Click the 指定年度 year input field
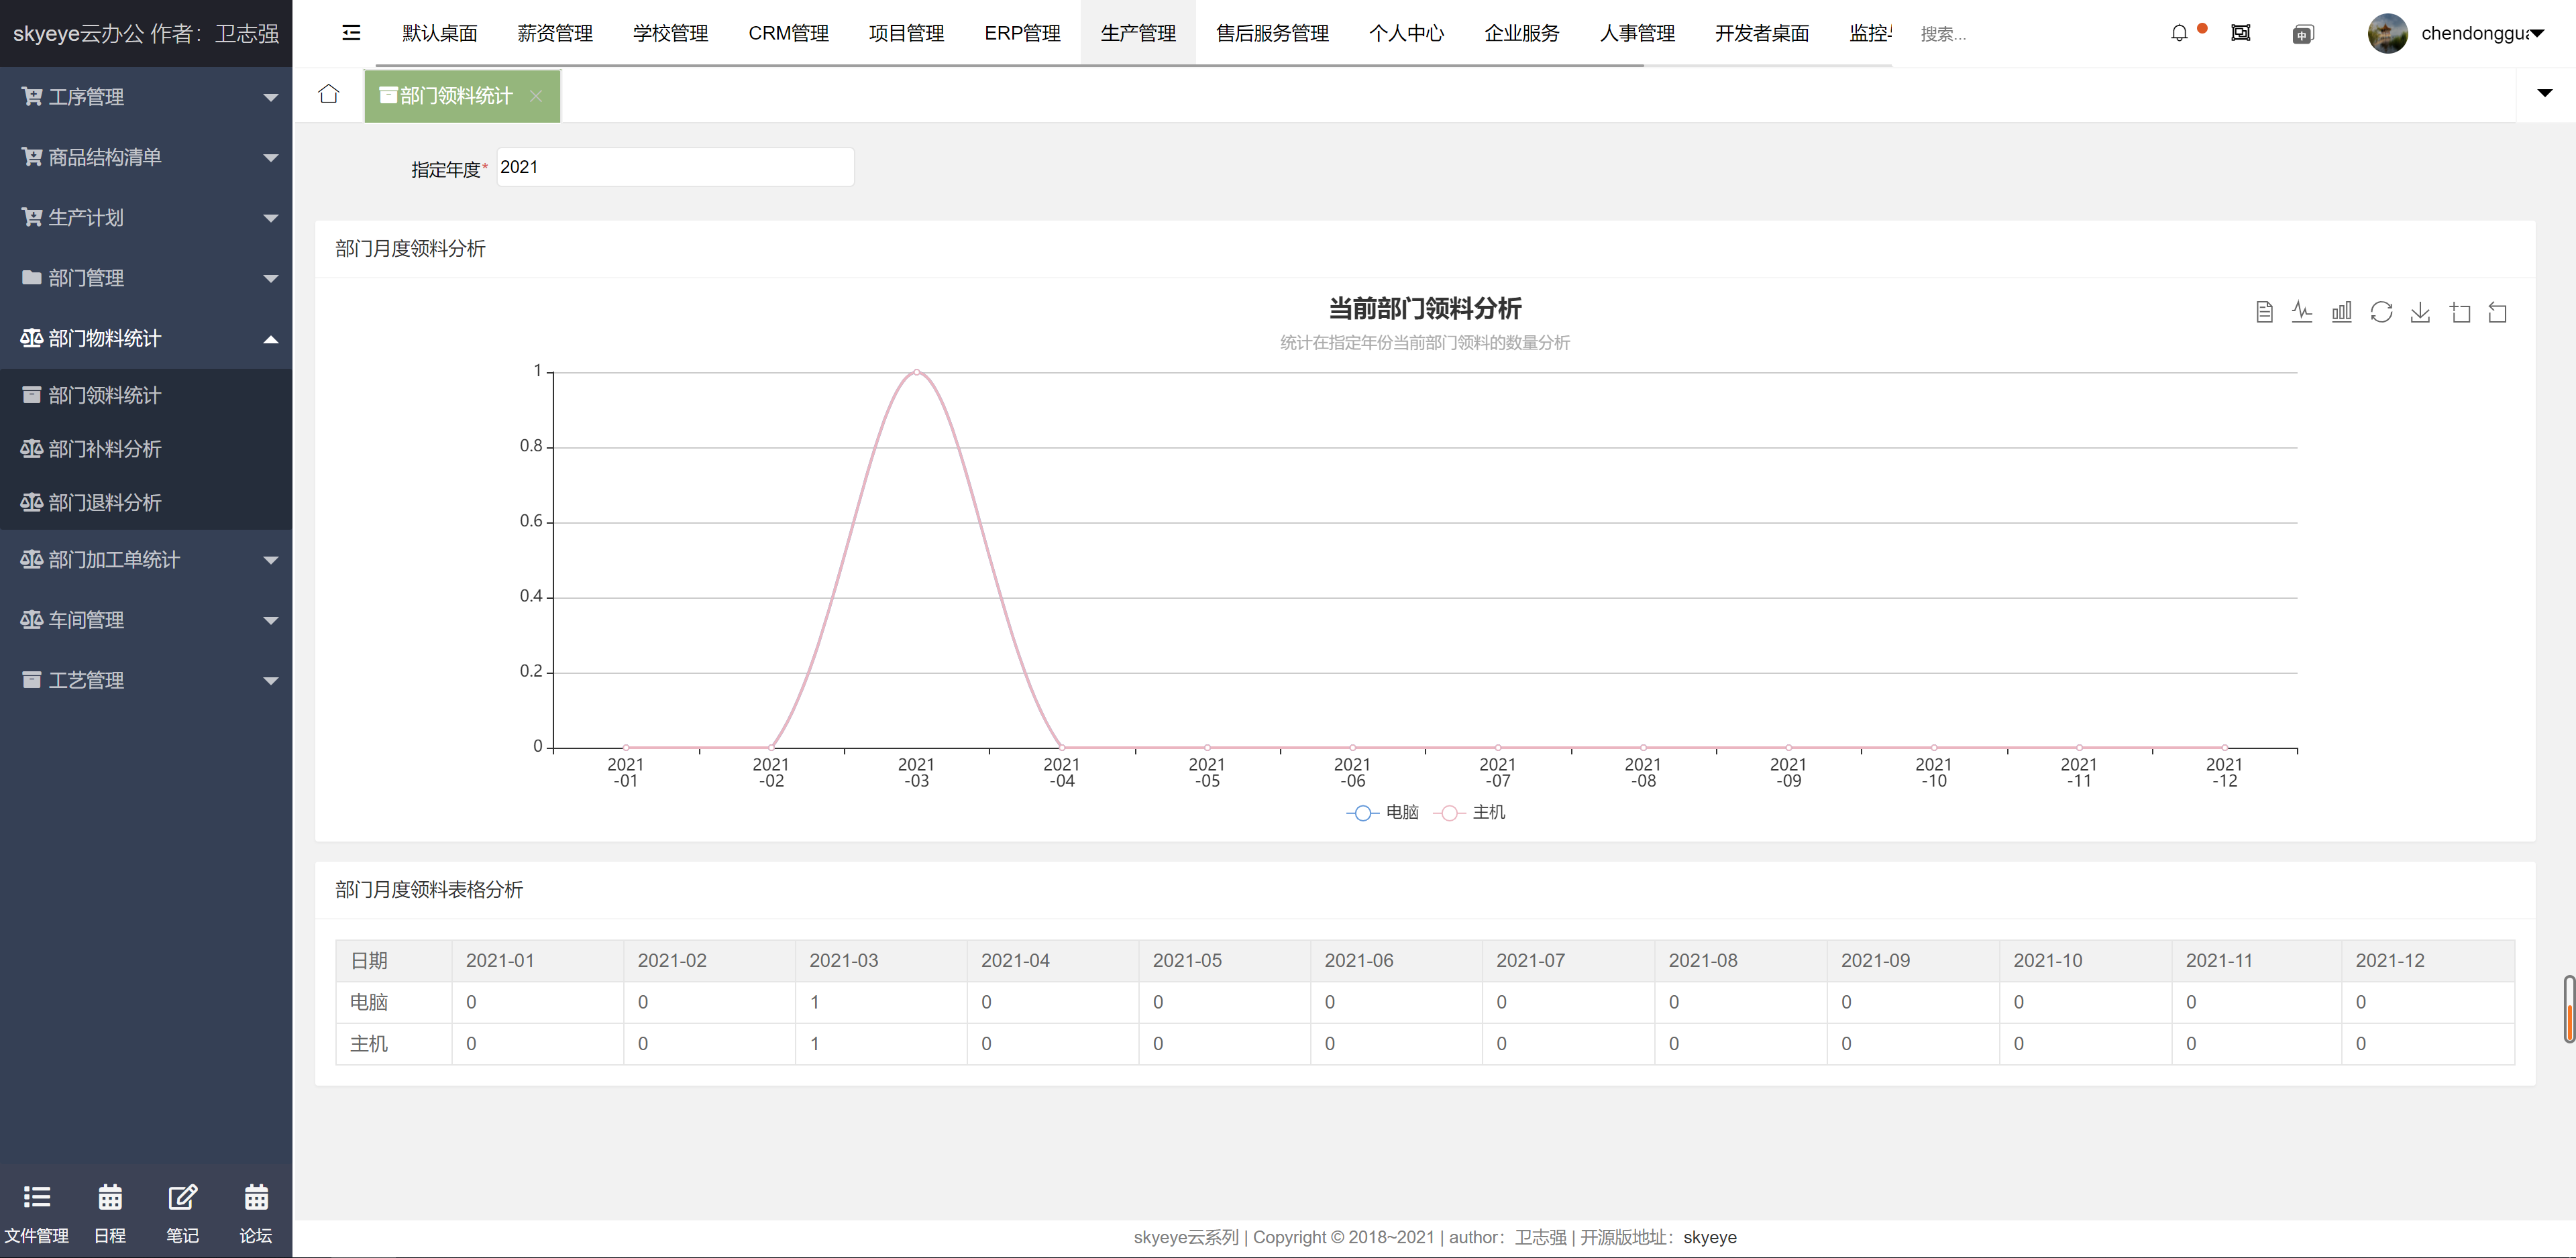This screenshot has height=1258, width=2576. coord(674,167)
